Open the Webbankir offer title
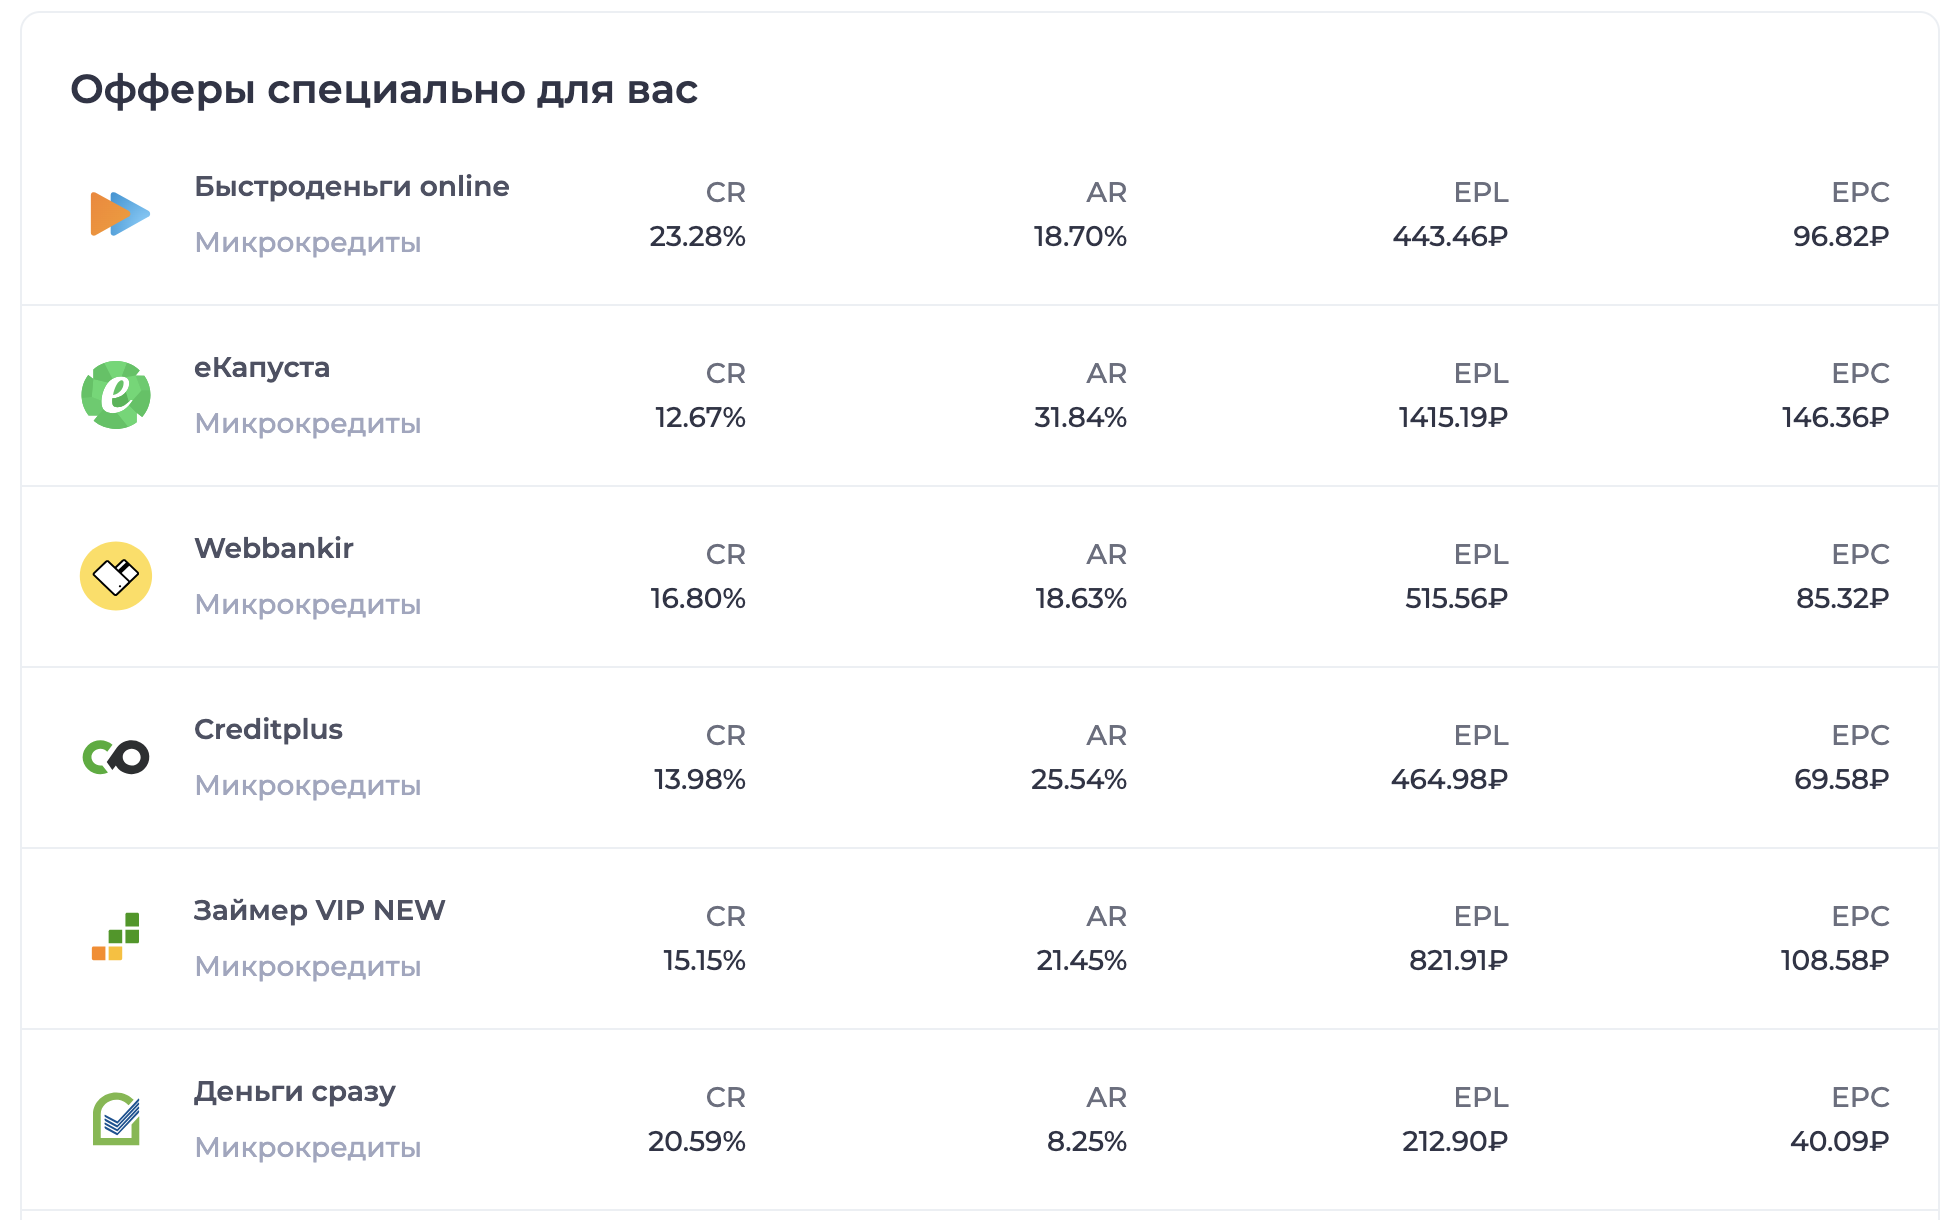This screenshot has width=1958, height=1220. click(x=273, y=549)
